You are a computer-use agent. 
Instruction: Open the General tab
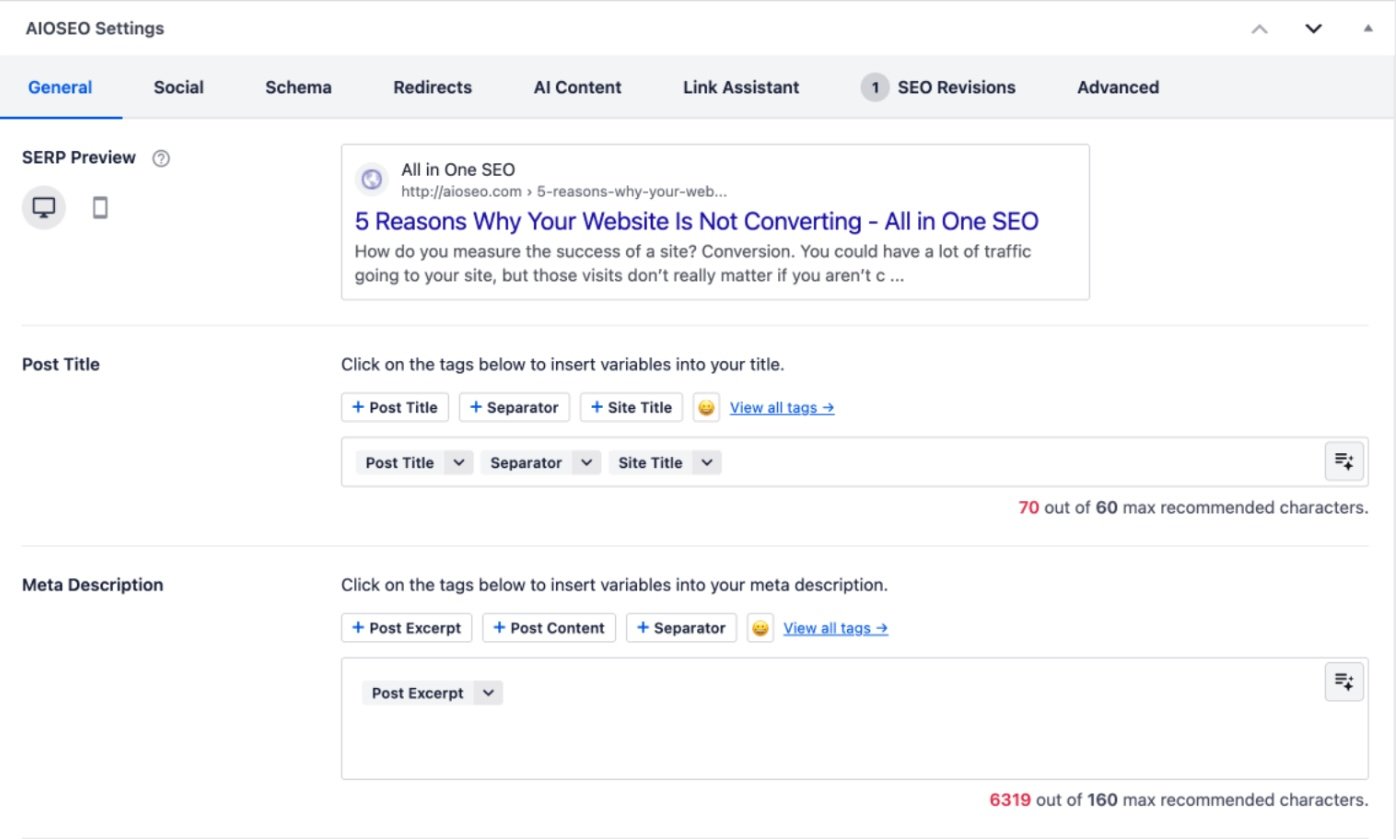60,87
